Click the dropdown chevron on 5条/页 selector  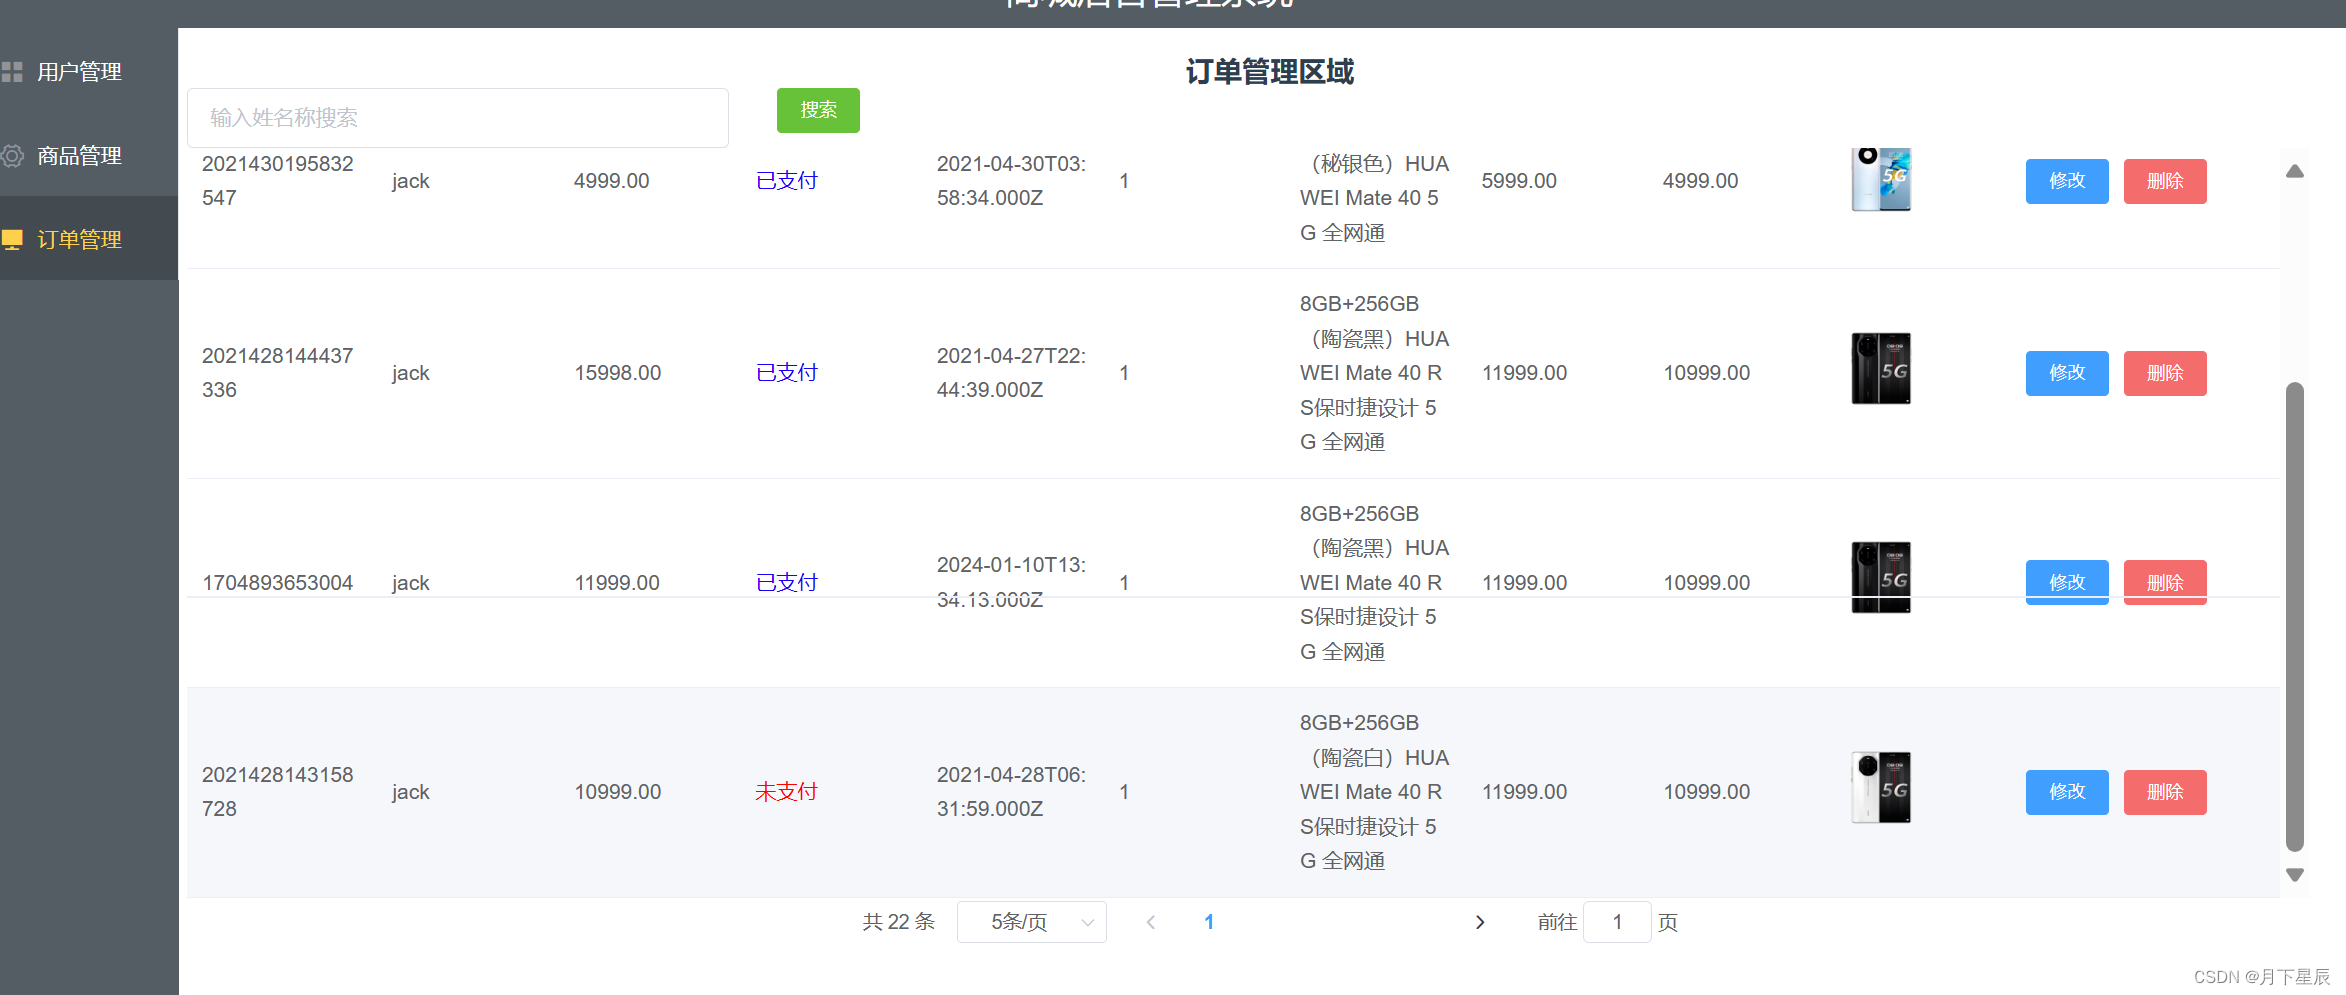coord(1087,922)
